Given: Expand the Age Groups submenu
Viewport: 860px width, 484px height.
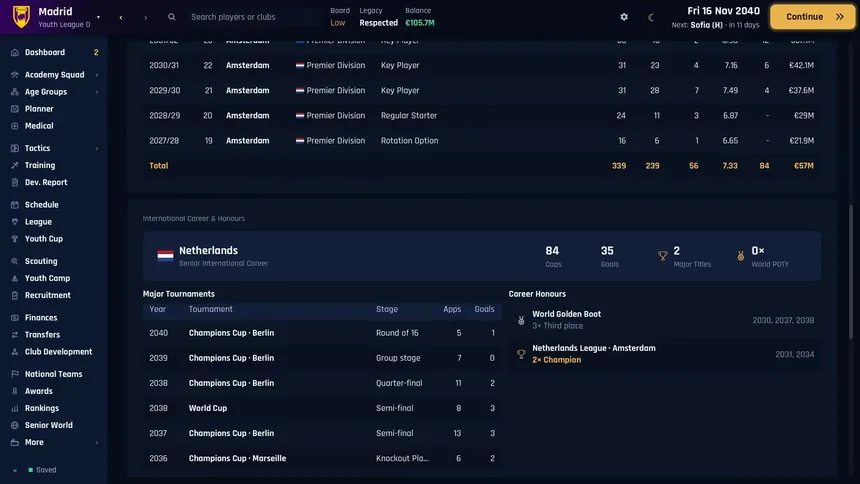Looking at the screenshot, I should click(x=97, y=92).
